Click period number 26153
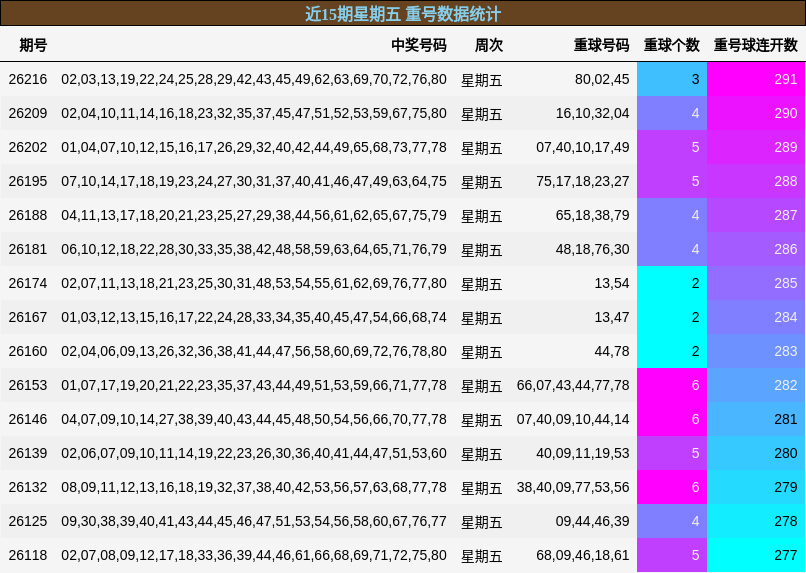This screenshot has height=573, width=806. click(28, 385)
